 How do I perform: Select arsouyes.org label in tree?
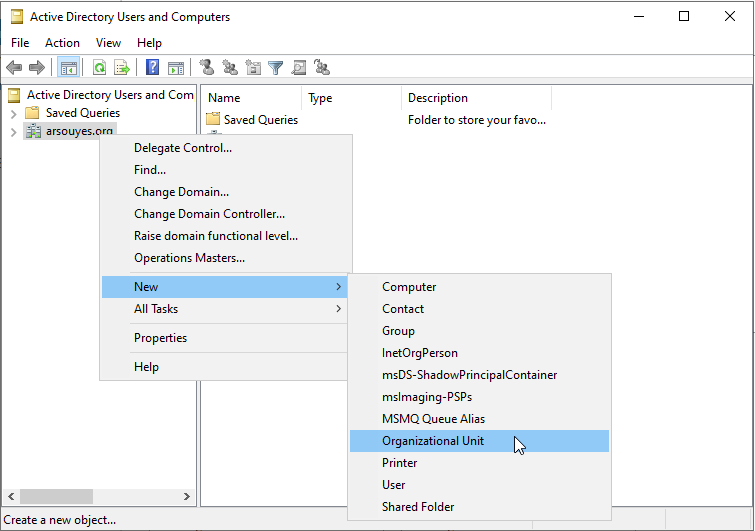tap(79, 131)
